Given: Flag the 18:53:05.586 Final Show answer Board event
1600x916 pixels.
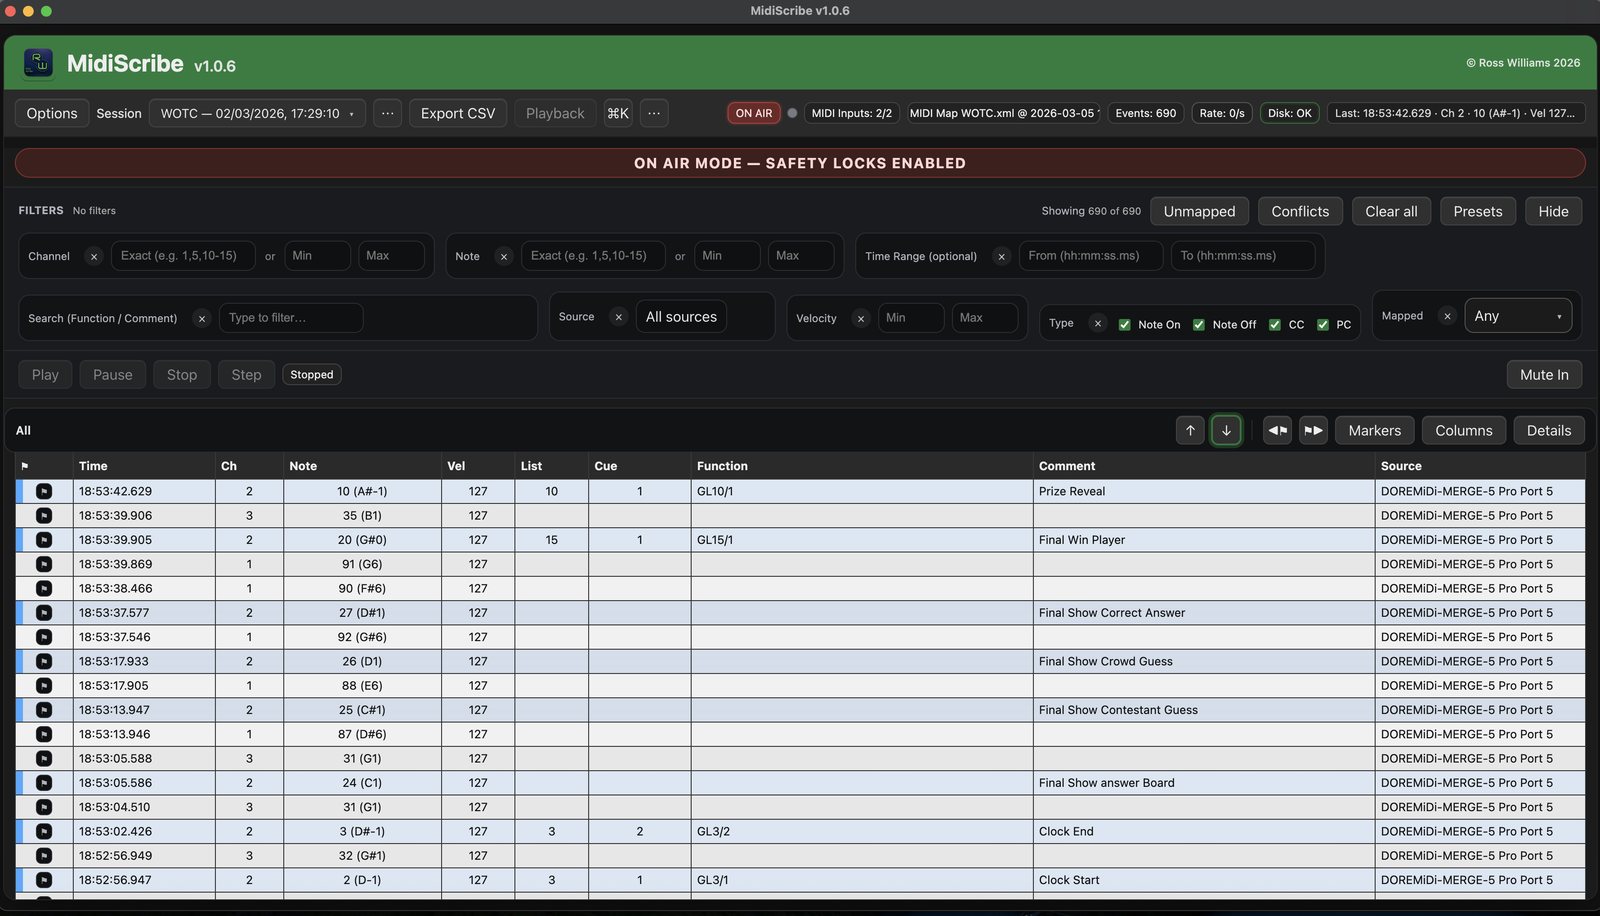Looking at the screenshot, I should click(x=44, y=783).
